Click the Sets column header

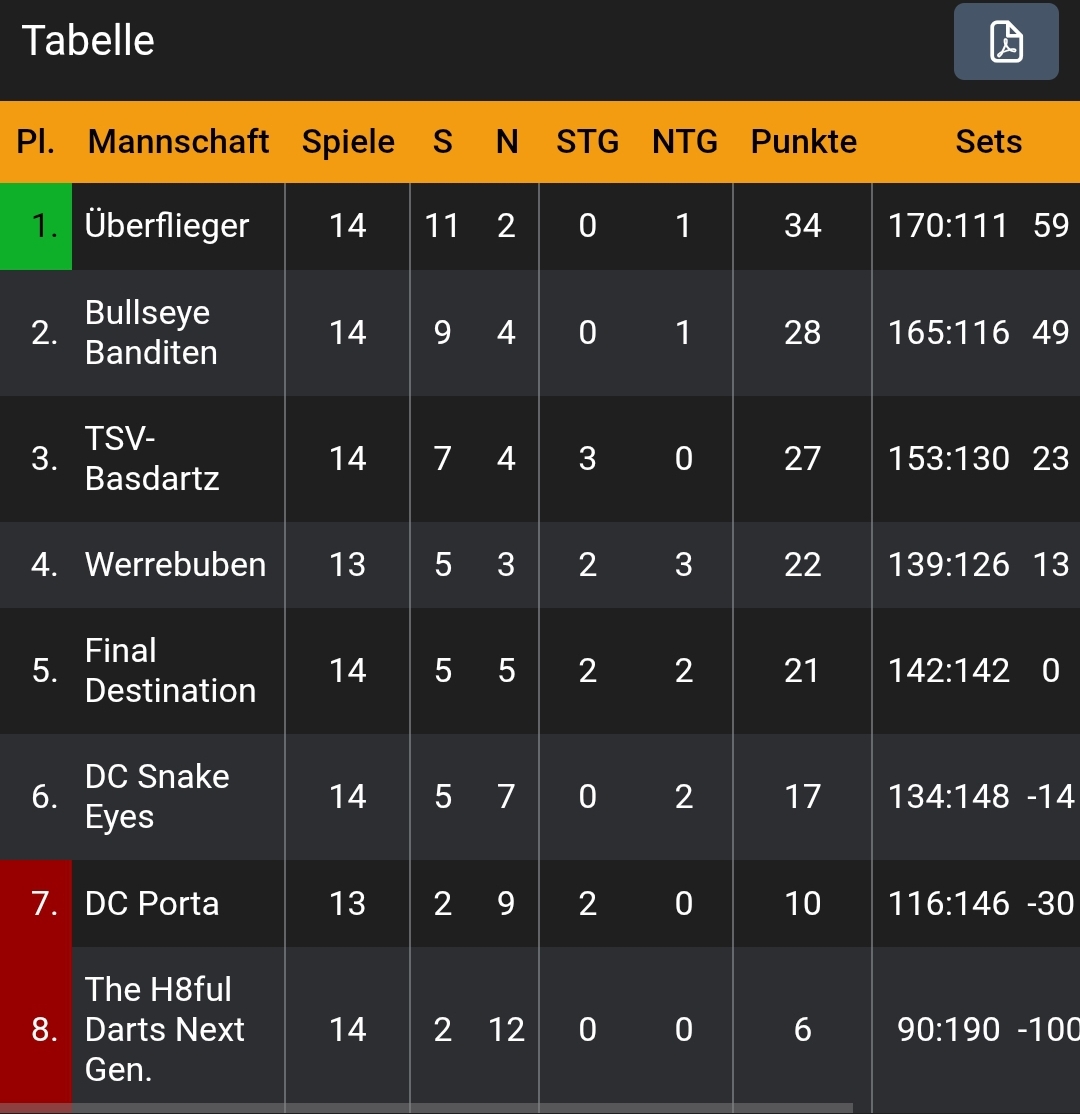[988, 142]
